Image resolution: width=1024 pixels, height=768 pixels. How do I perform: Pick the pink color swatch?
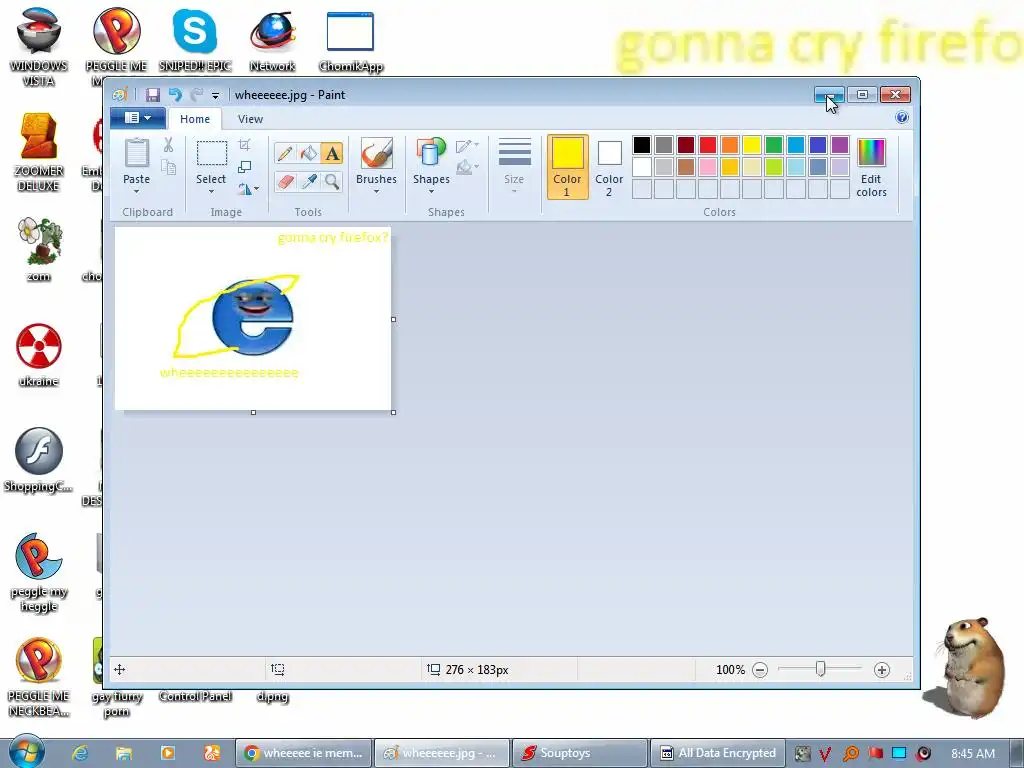(x=708, y=167)
